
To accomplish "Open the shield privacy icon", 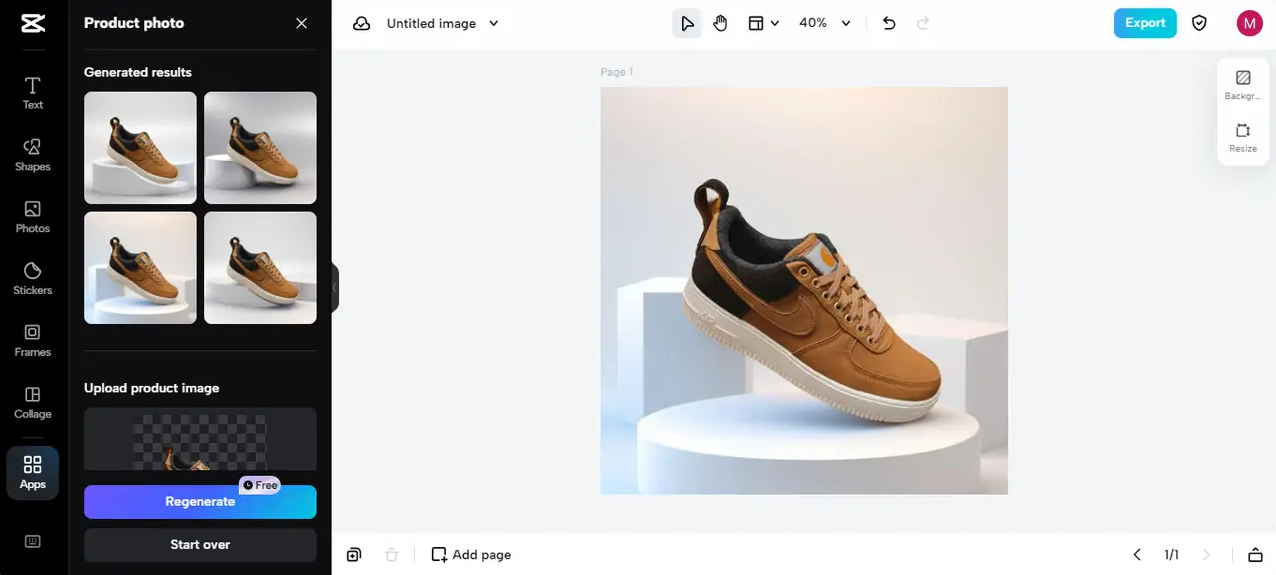I will 1199,23.
